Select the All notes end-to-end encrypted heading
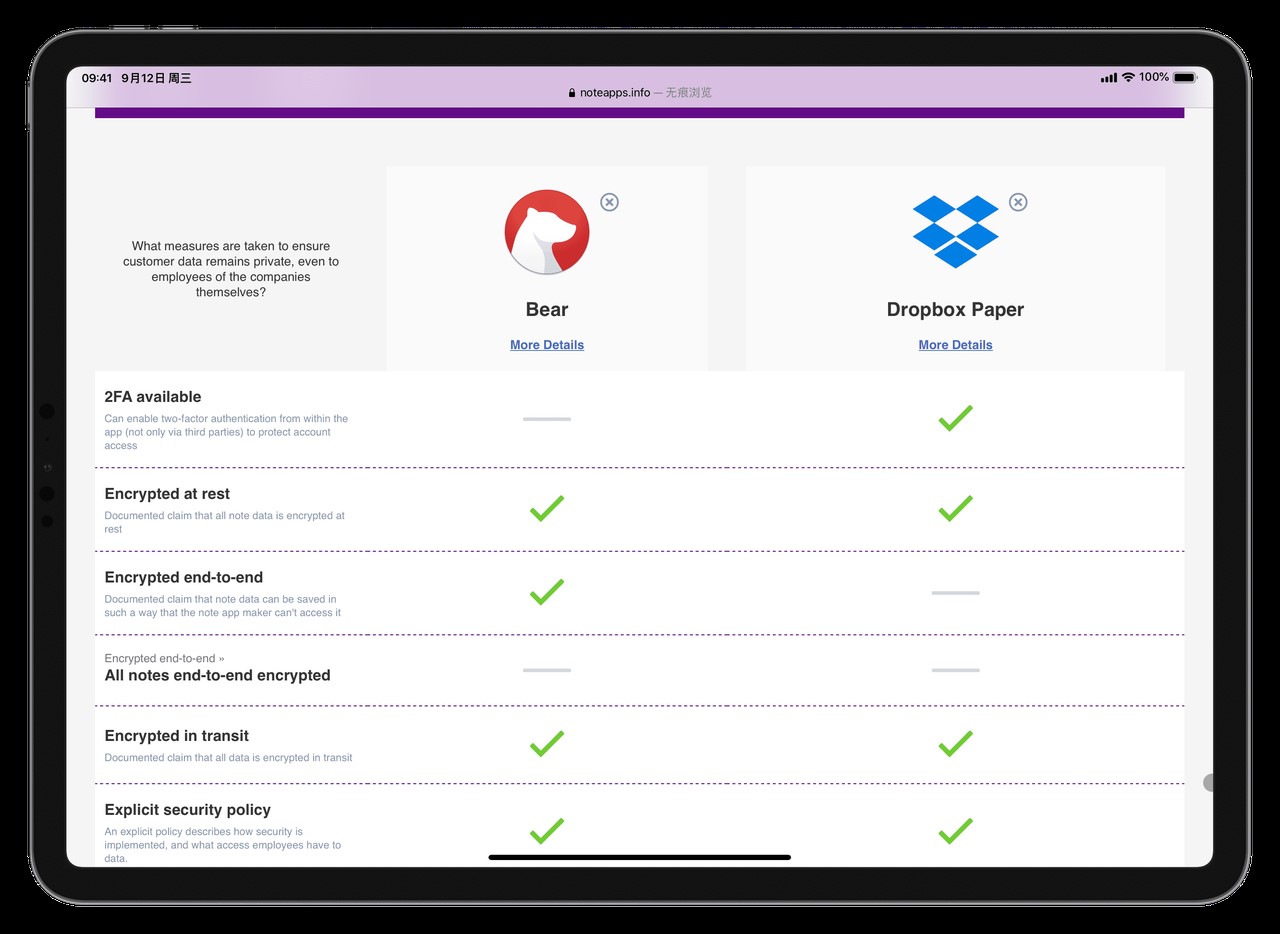Image resolution: width=1280 pixels, height=934 pixels. pos(217,675)
